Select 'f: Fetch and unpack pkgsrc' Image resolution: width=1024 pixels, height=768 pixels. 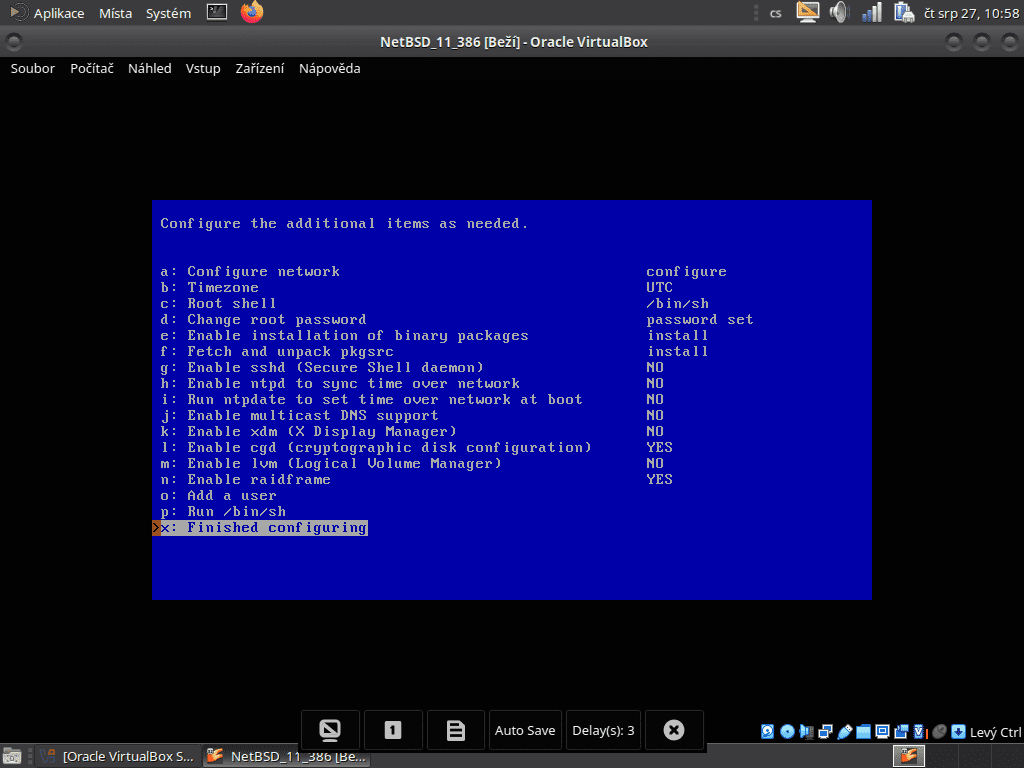[x=277, y=352]
